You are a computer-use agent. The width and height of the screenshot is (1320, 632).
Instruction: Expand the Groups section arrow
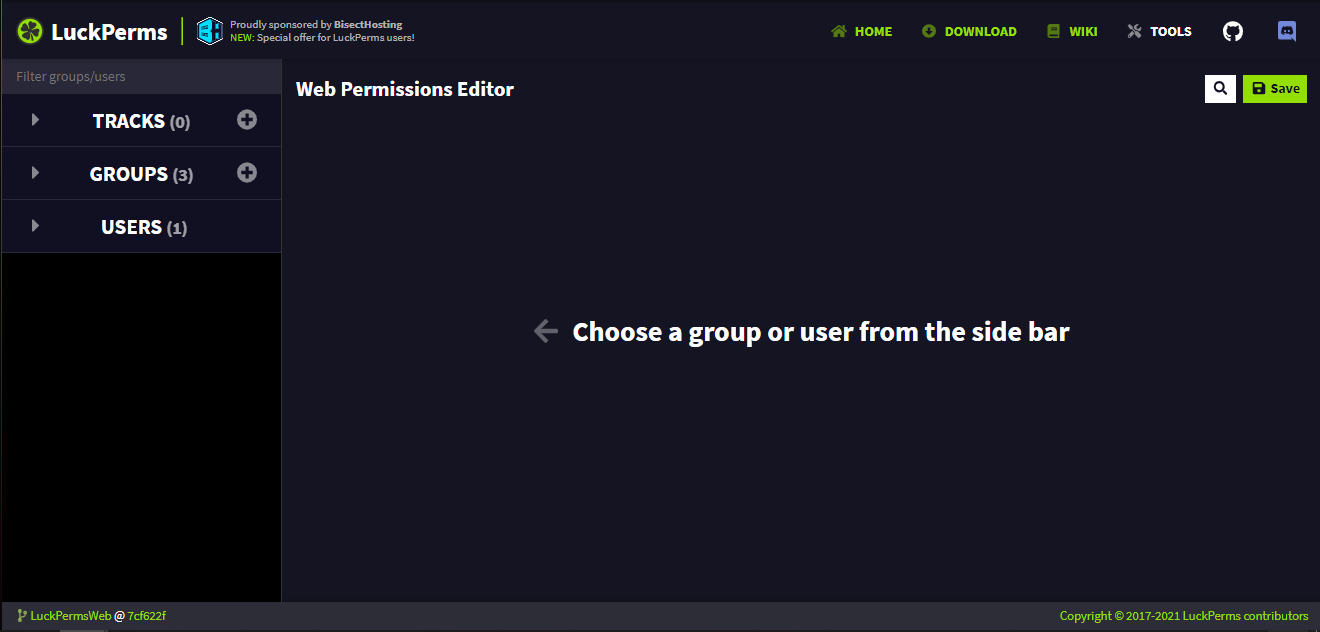tap(36, 173)
